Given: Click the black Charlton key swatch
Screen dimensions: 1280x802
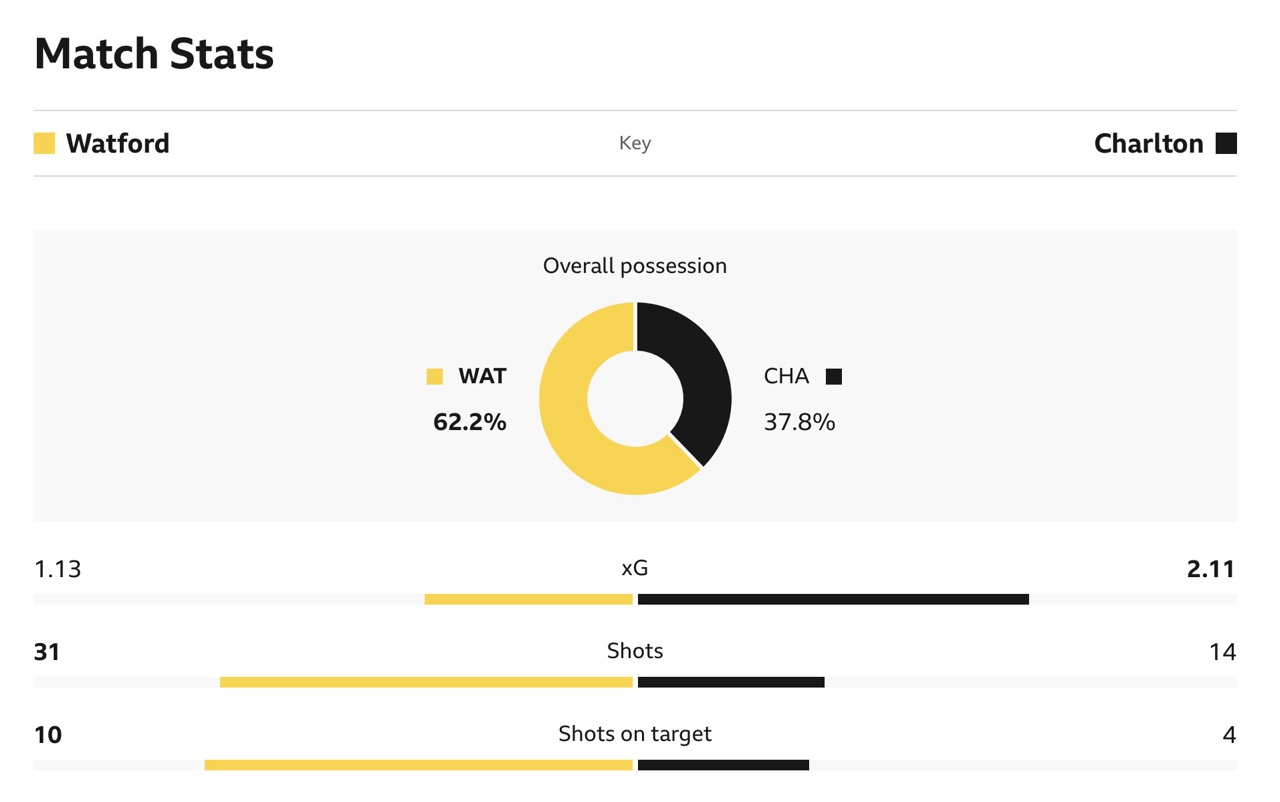Looking at the screenshot, I should (x=1226, y=143).
